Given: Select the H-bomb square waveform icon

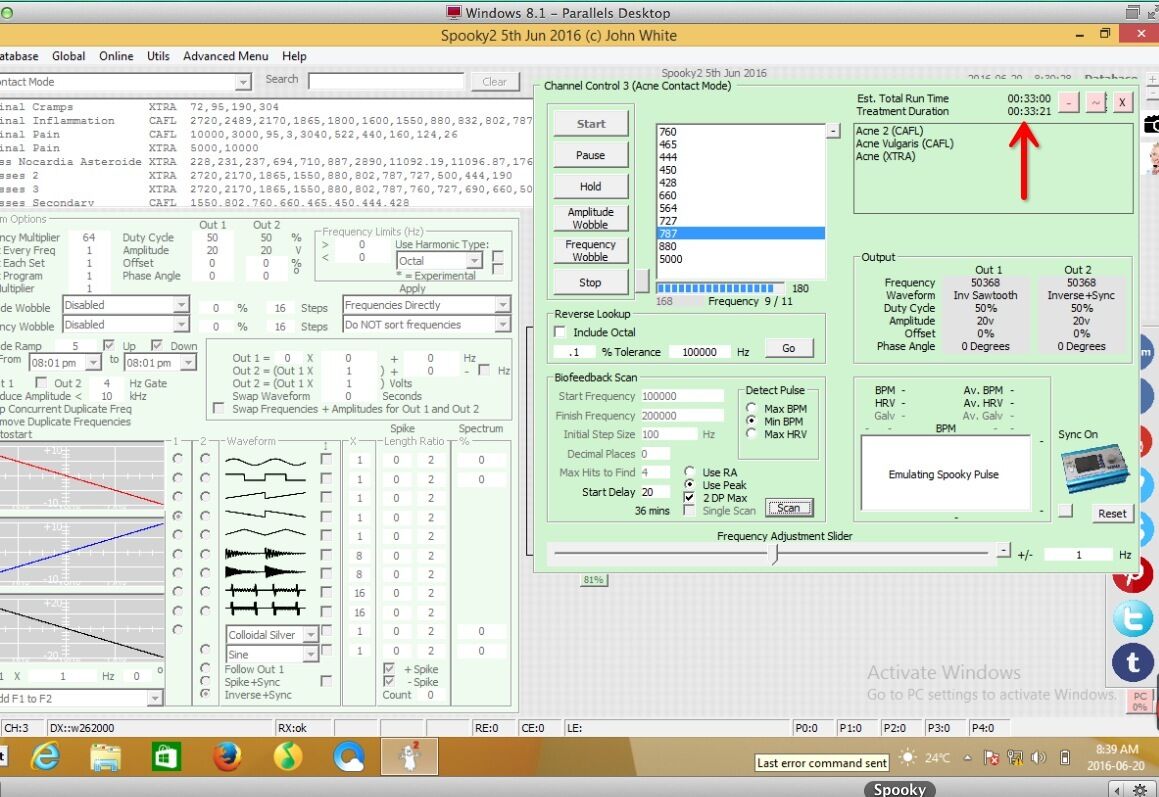Looking at the screenshot, I should pyautogui.click(x=265, y=610).
